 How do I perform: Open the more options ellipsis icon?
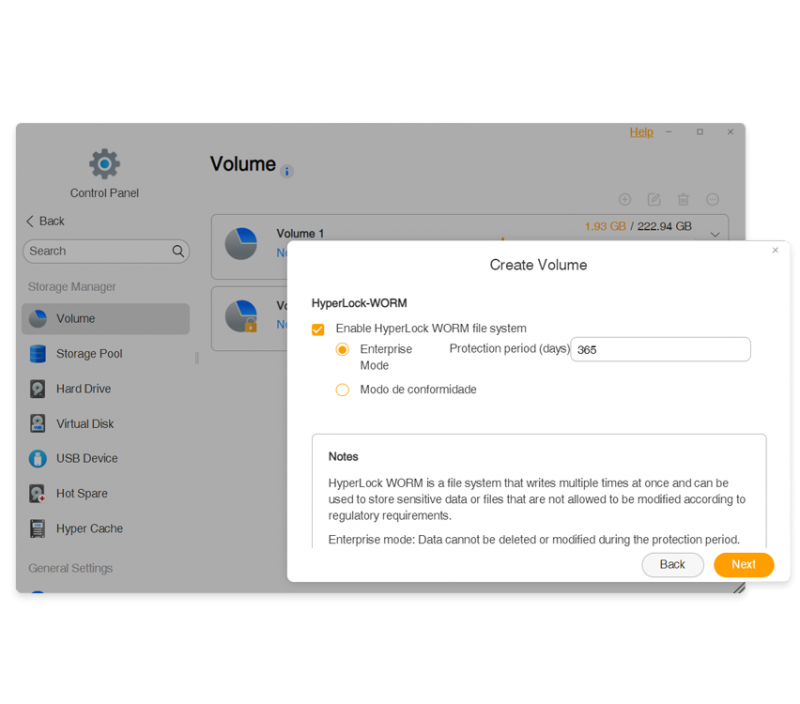click(x=713, y=199)
